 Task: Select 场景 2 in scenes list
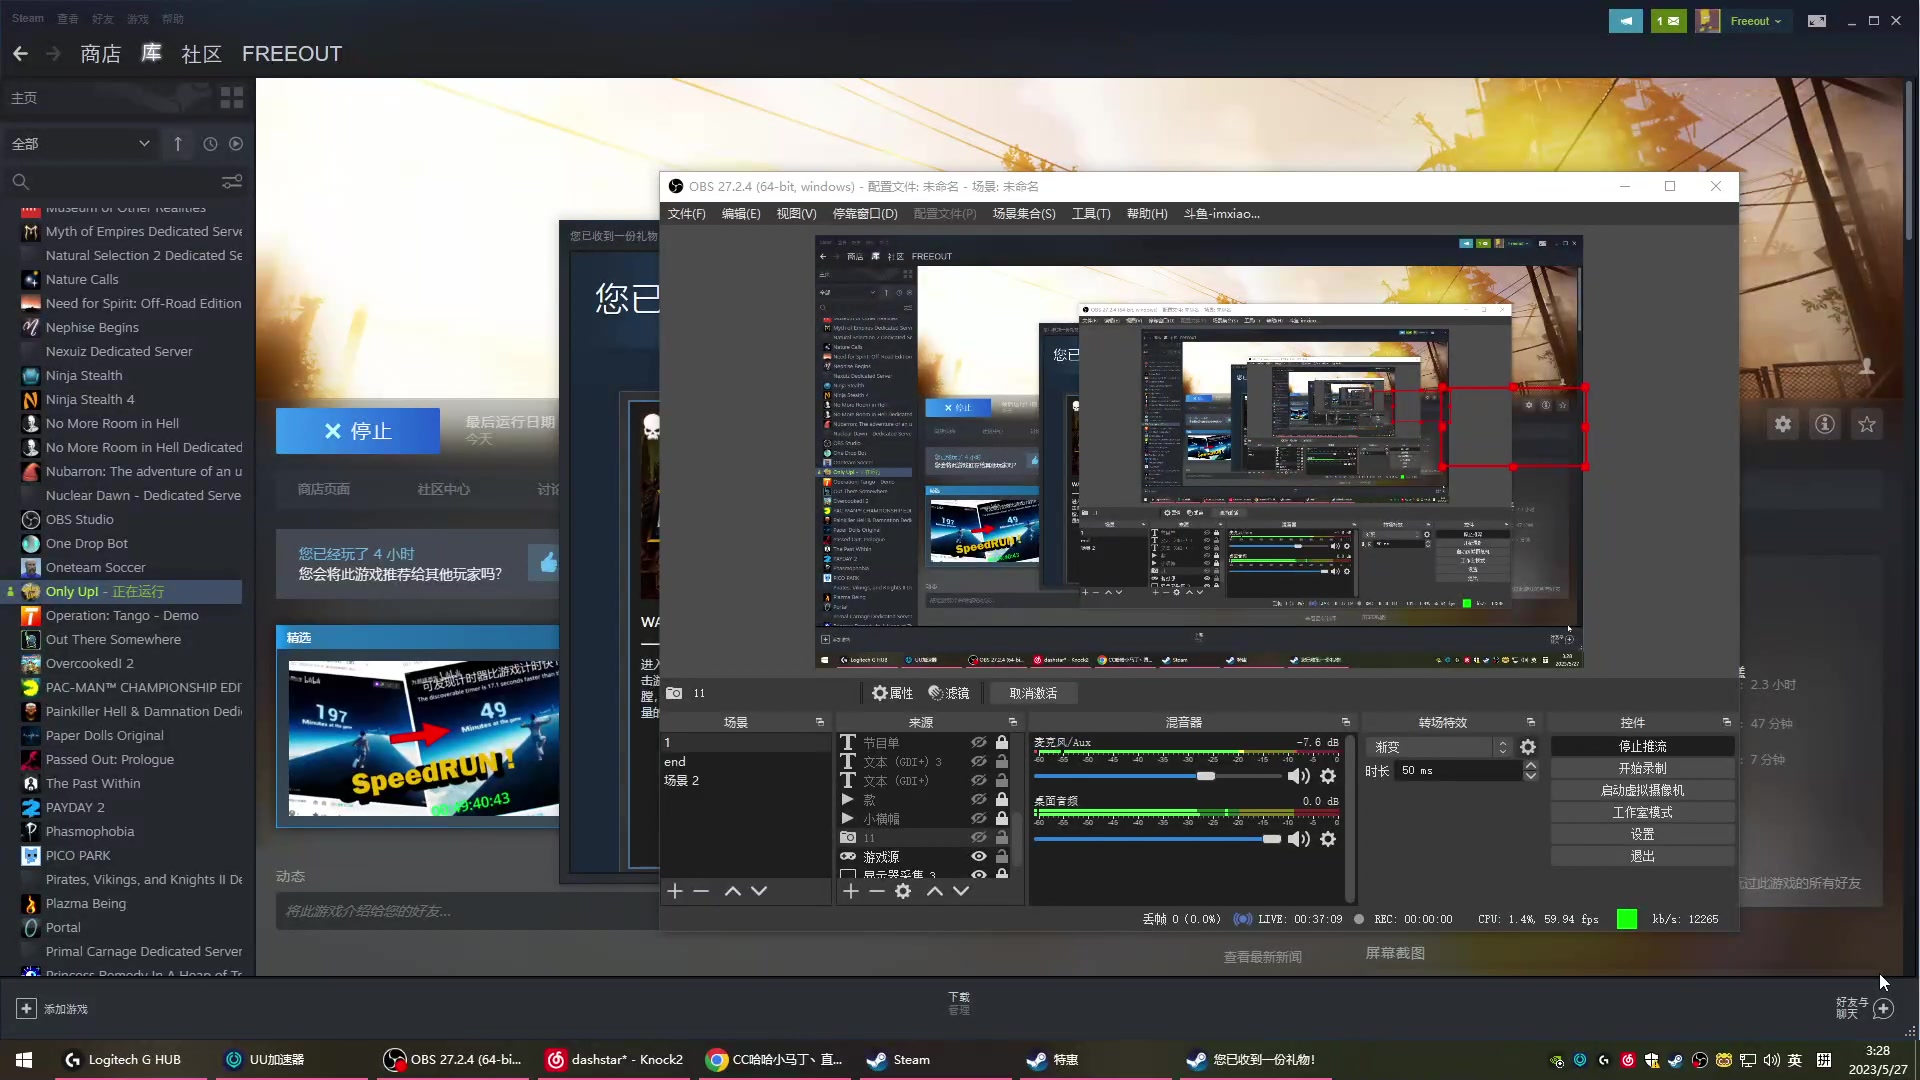point(681,781)
